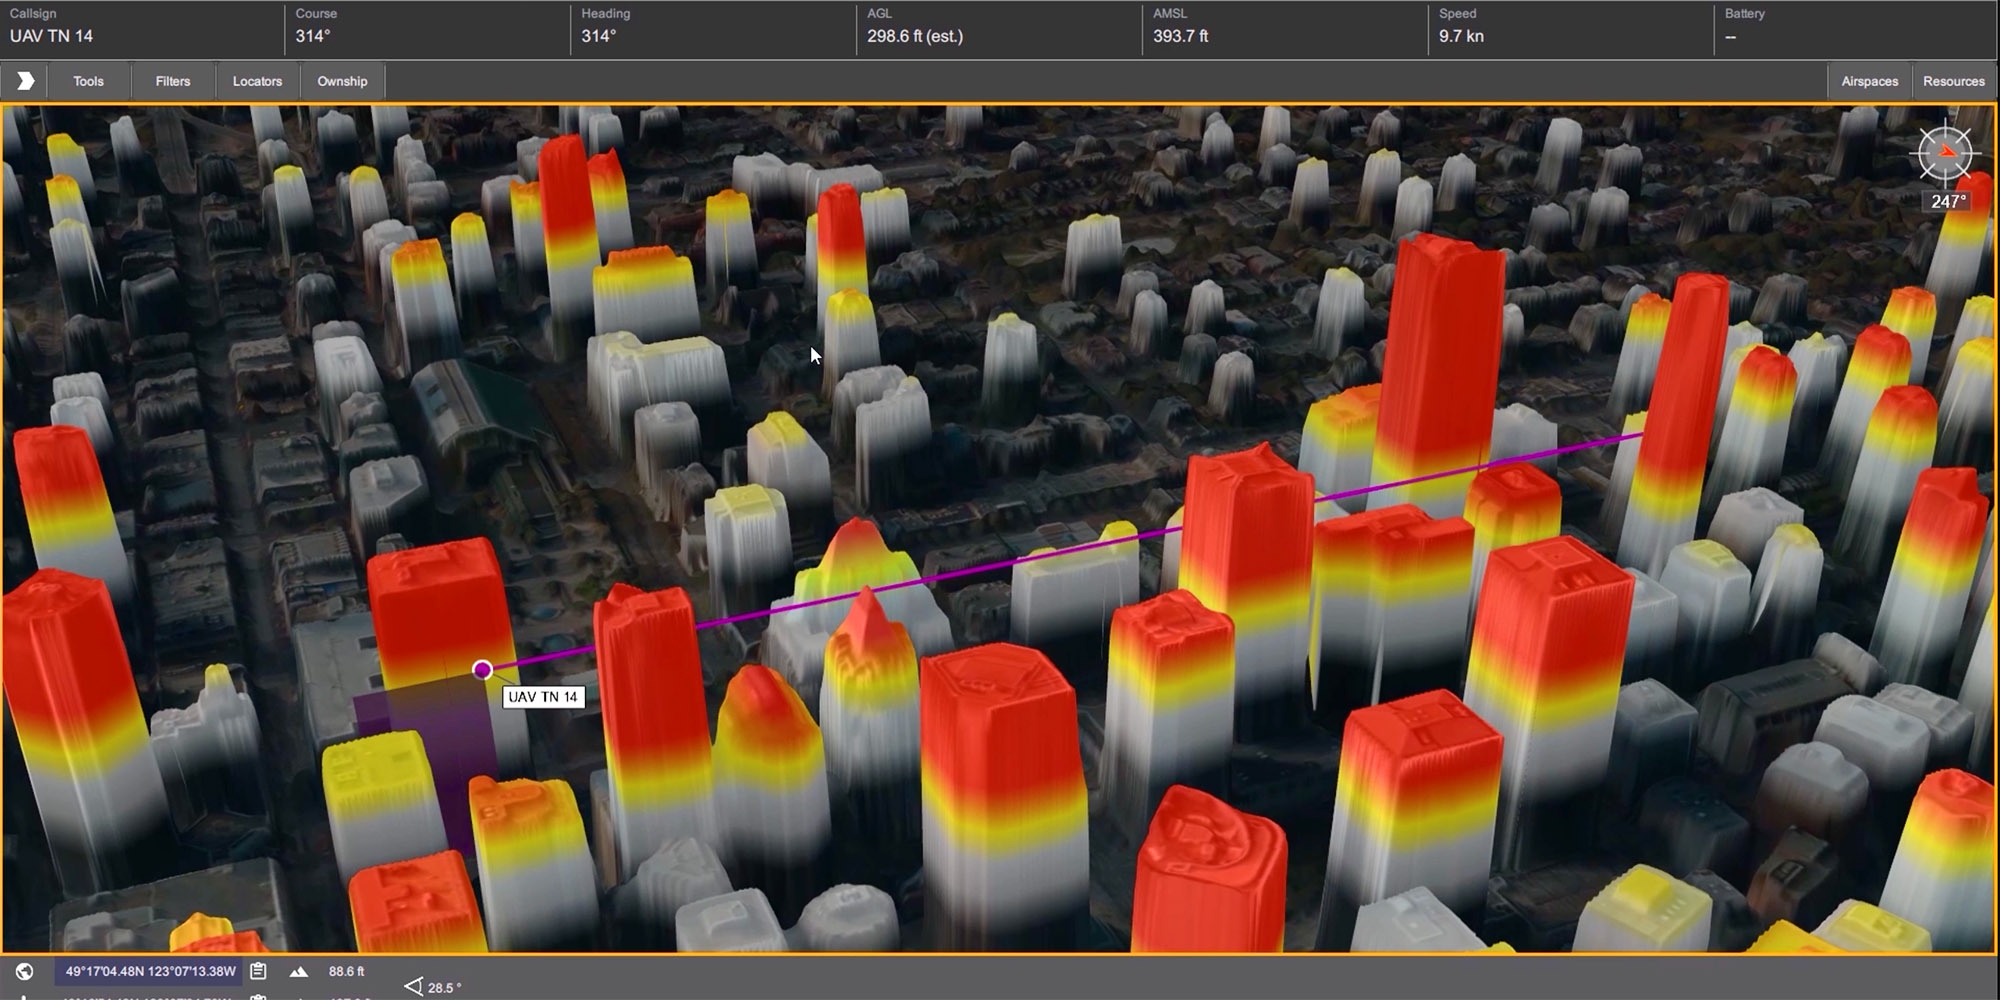Select the UAV TN 14 position marker
Image resolution: width=2000 pixels, height=1000 pixels.
point(483,669)
